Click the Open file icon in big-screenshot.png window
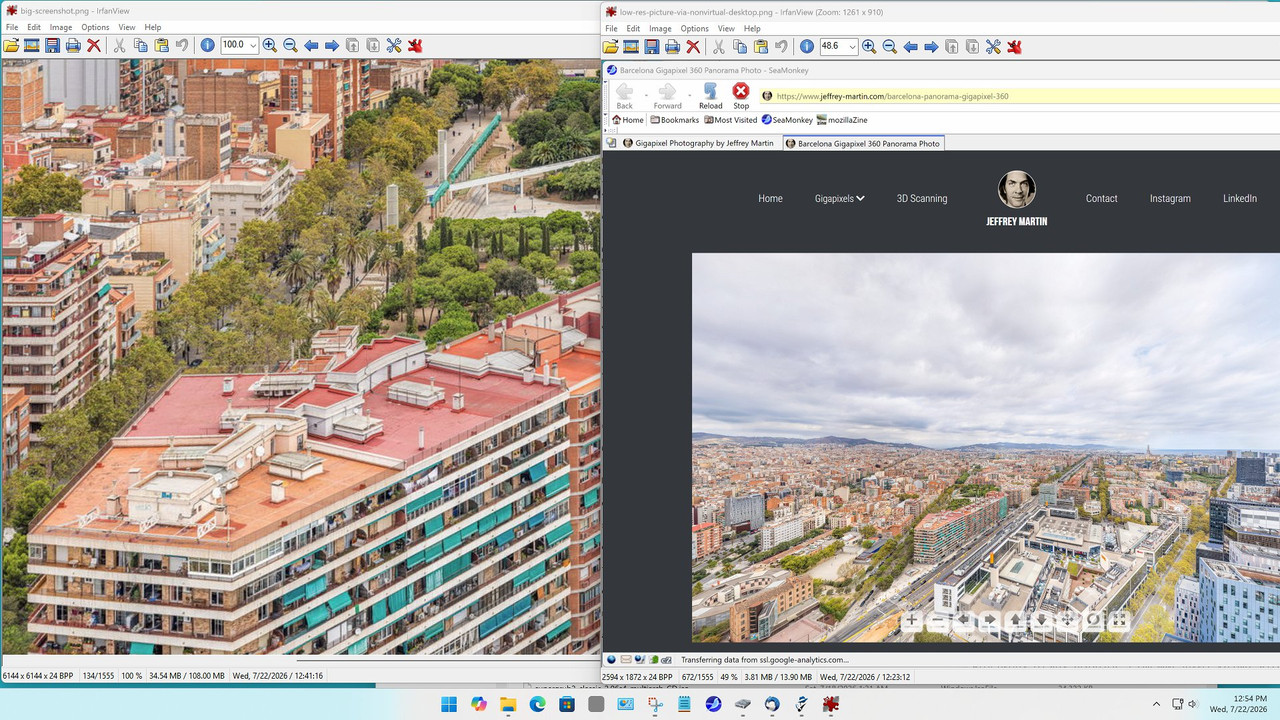1280x720 pixels. [x=12, y=45]
